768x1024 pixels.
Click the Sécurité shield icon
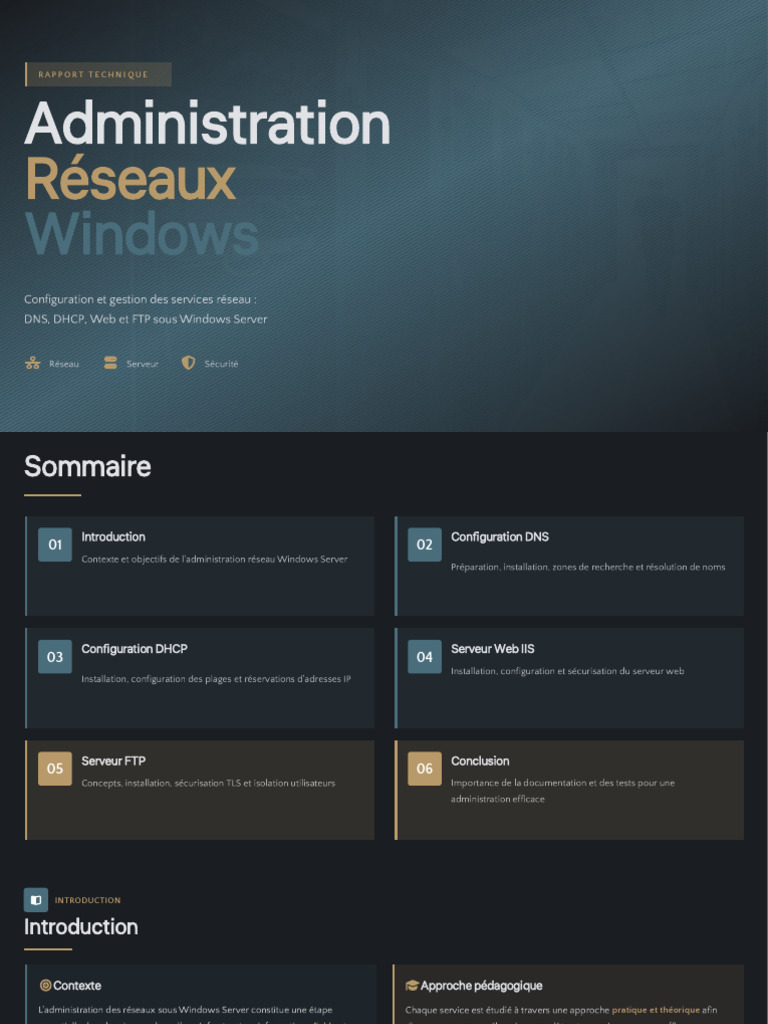coord(188,363)
